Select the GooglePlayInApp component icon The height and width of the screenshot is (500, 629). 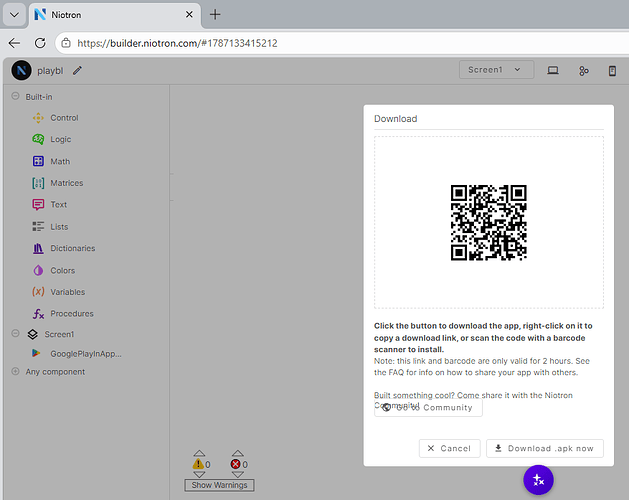pos(36,353)
